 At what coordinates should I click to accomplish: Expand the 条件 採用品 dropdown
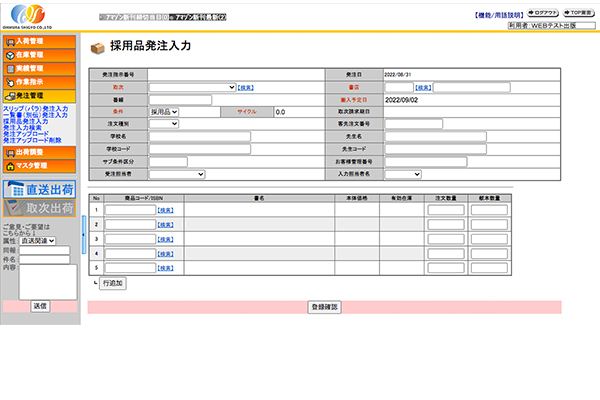[x=163, y=112]
